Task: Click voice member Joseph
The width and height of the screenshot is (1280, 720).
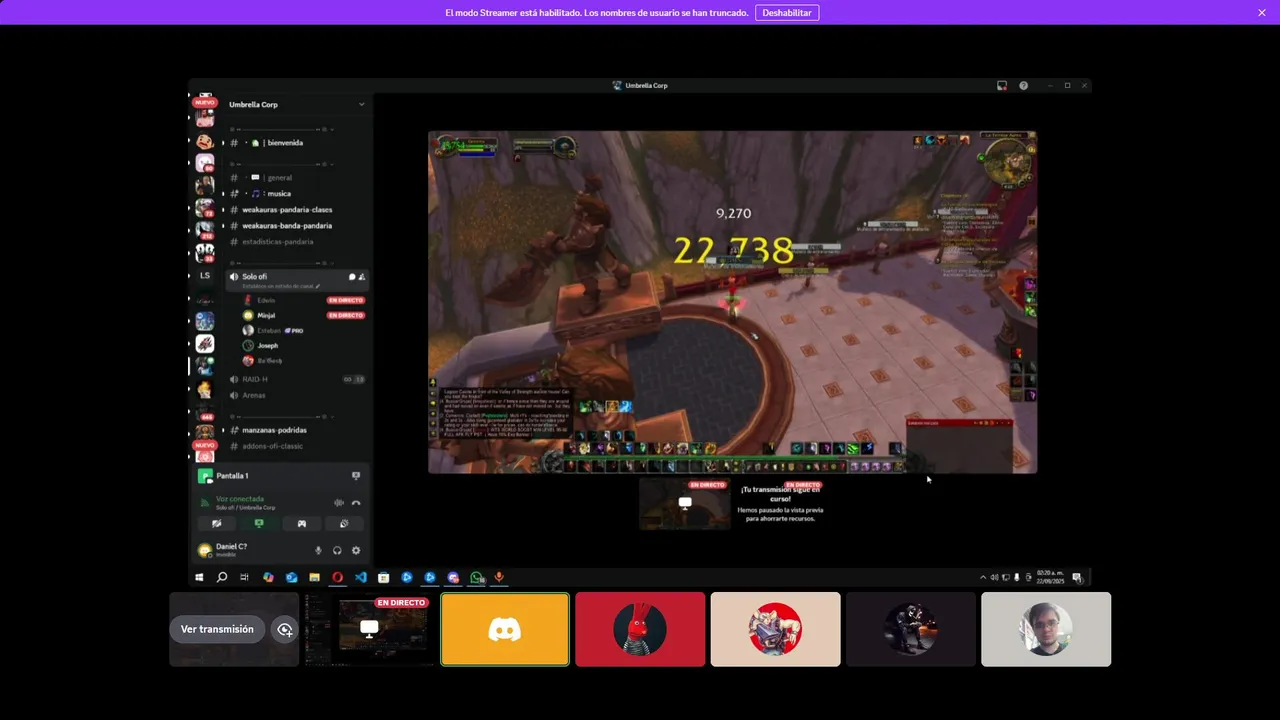Action: [x=267, y=345]
